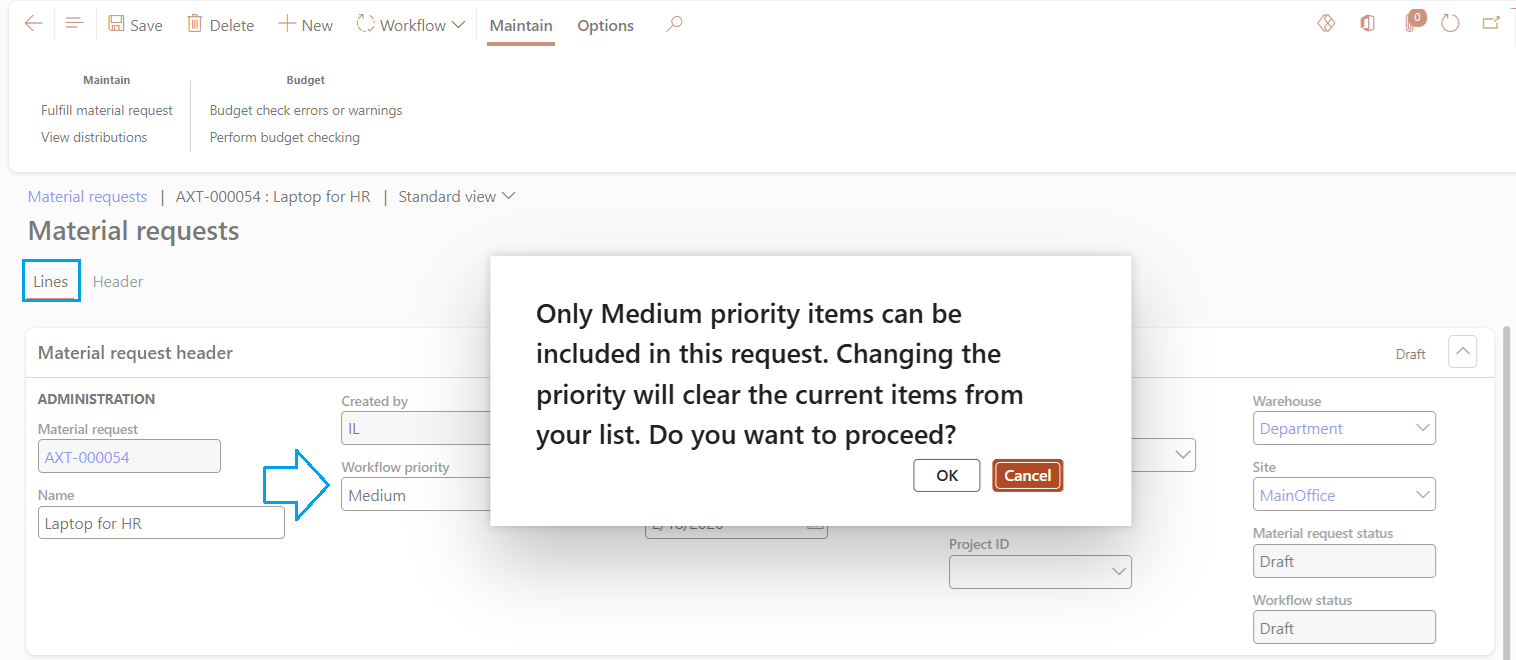Click the Open in Office icon
This screenshot has width=1516, height=660.
(1367, 24)
